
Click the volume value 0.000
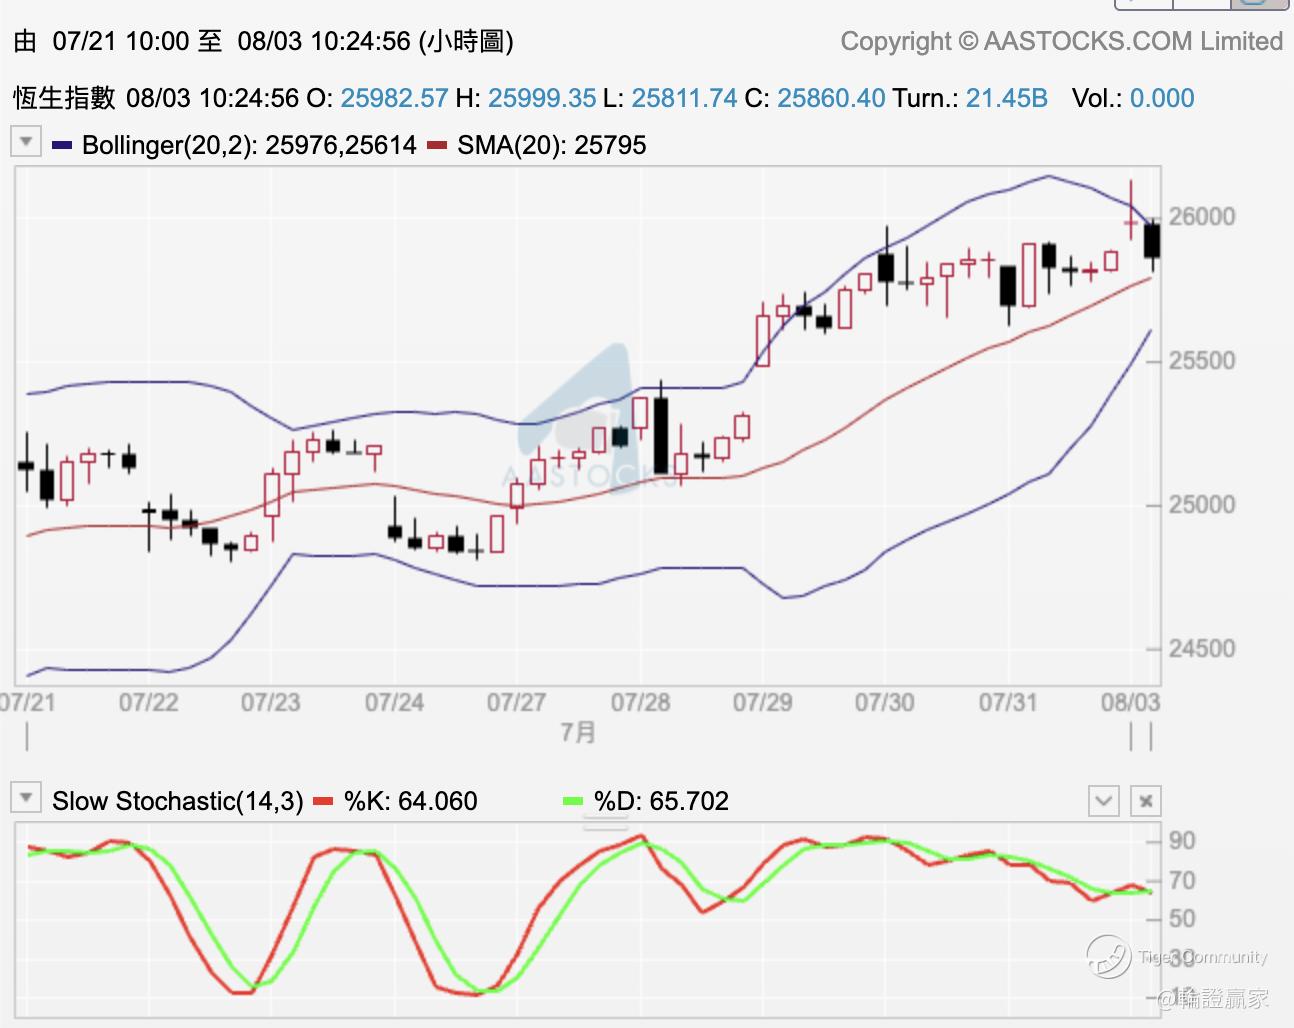click(x=1162, y=98)
